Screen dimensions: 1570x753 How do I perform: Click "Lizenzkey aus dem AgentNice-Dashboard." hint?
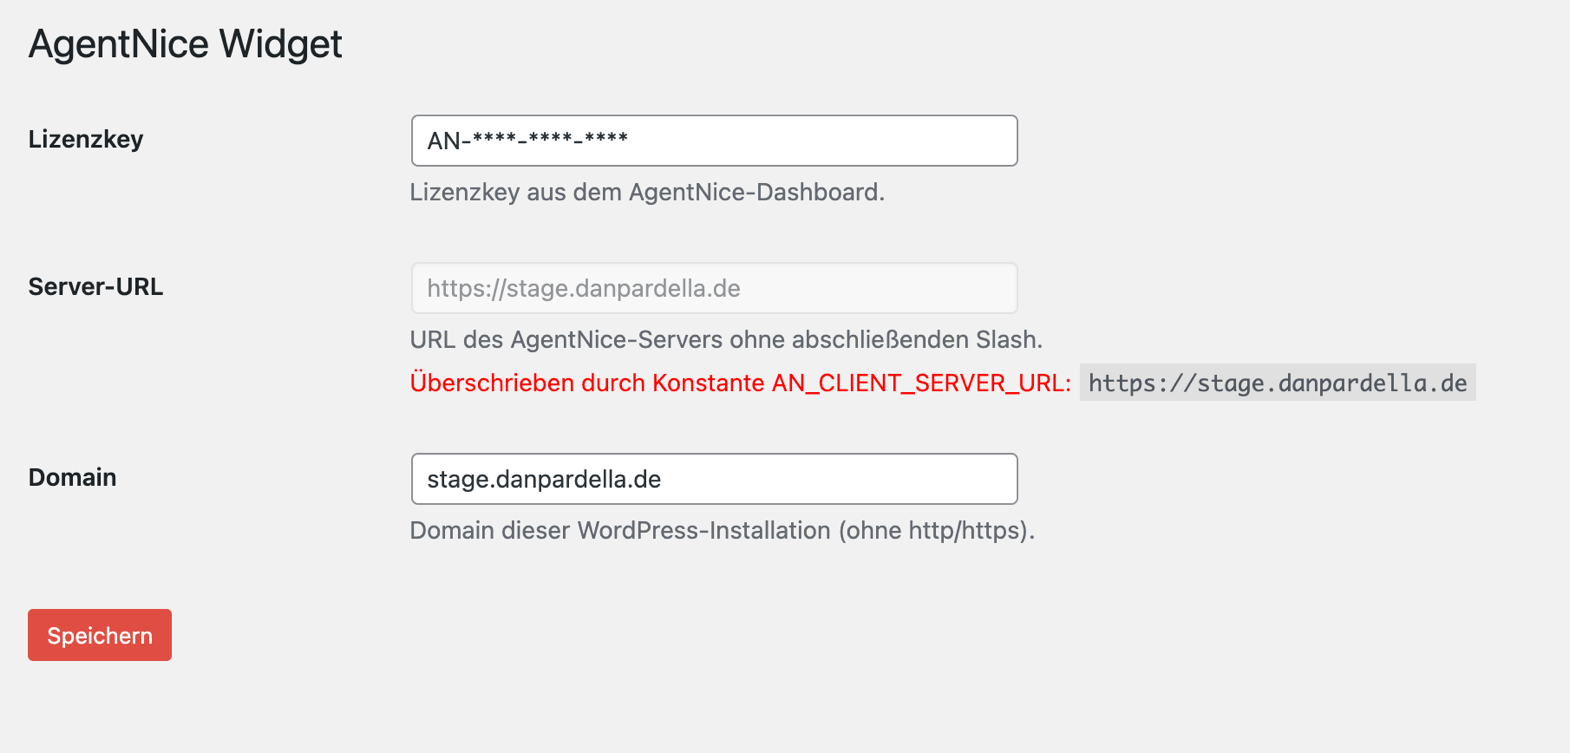click(x=647, y=192)
